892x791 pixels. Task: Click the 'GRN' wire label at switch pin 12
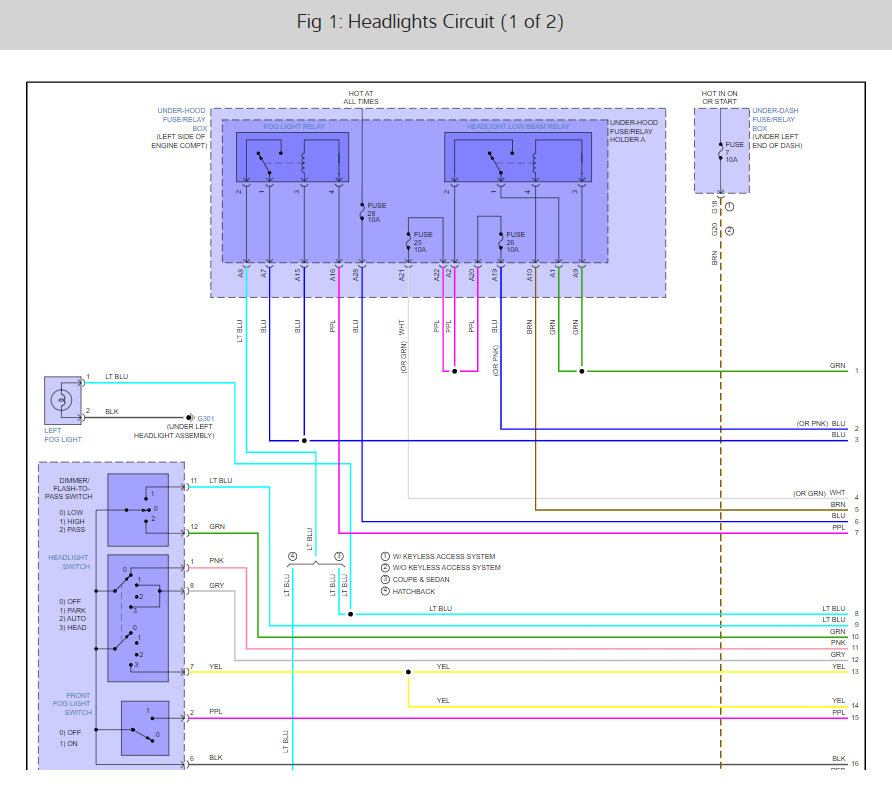coord(217,526)
